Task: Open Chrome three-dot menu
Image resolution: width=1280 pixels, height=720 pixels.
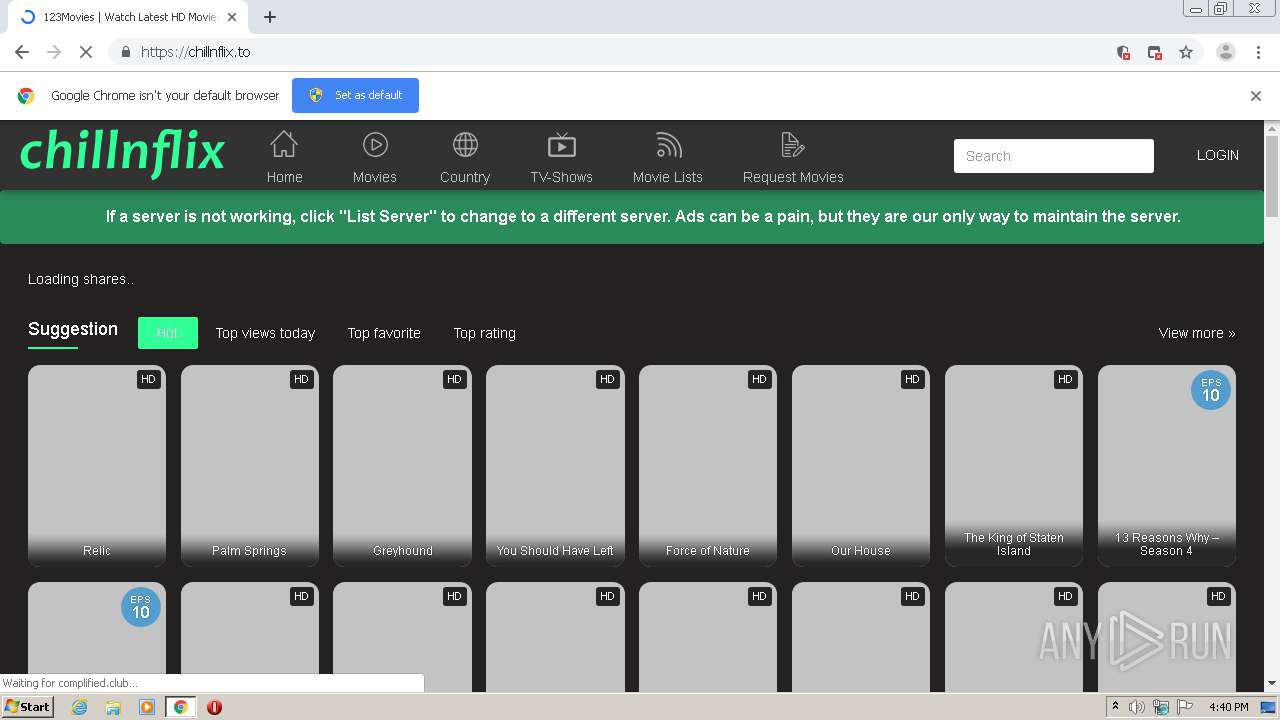Action: click(x=1258, y=52)
